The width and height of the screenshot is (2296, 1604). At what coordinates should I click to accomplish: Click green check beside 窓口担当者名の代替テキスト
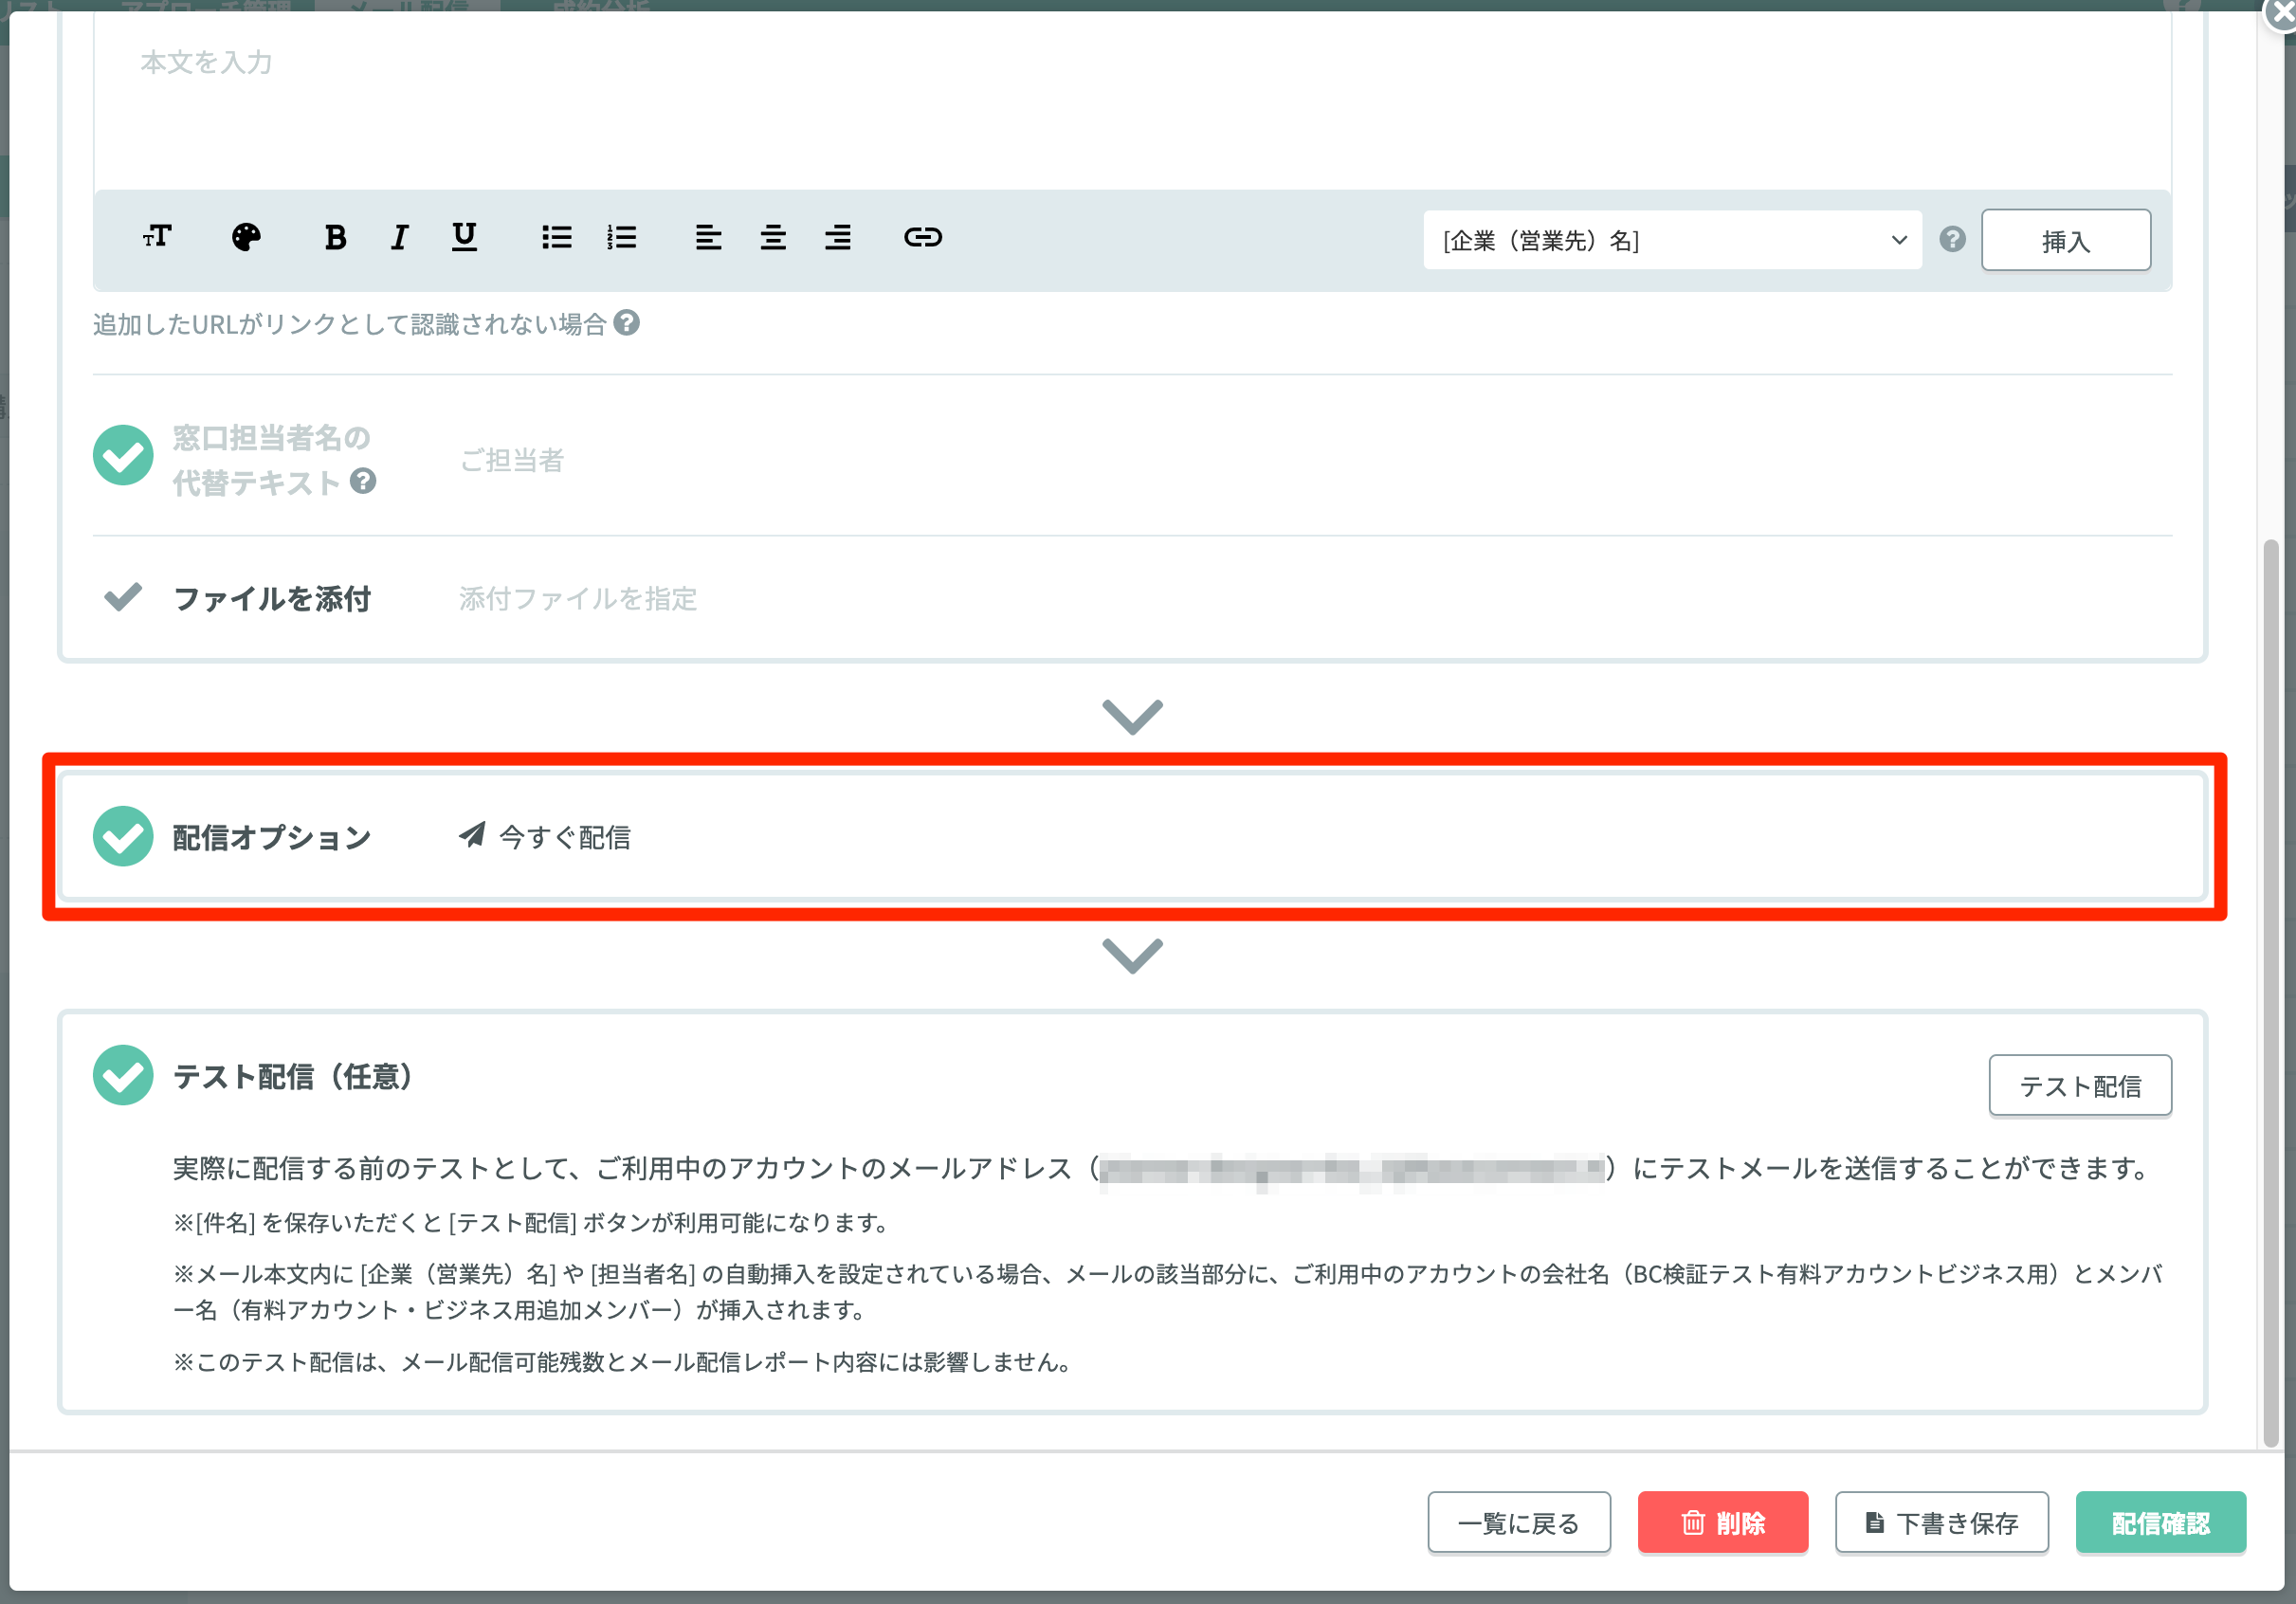[123, 455]
